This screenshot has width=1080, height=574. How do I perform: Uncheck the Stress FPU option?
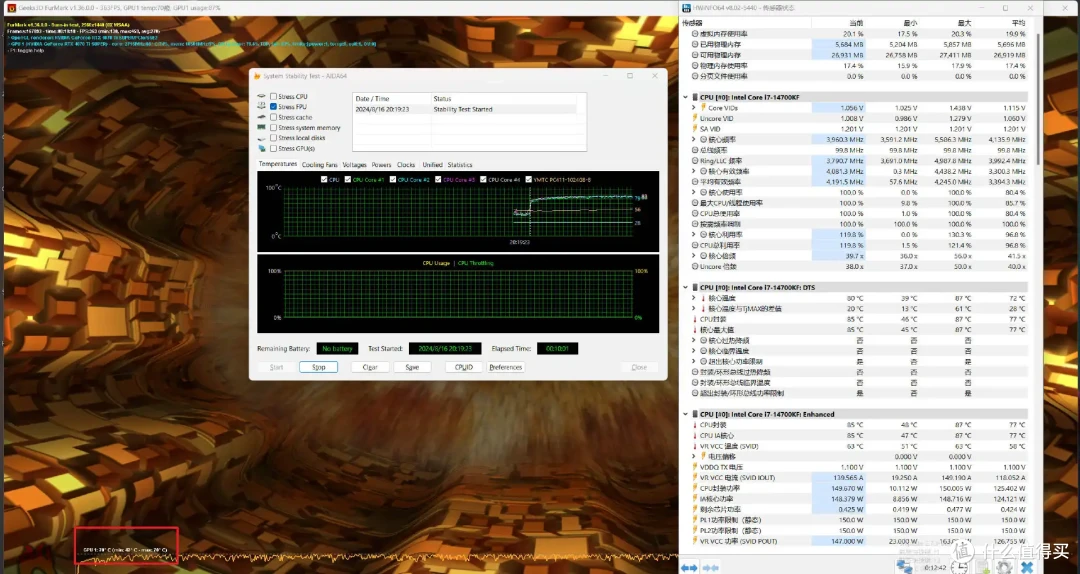tap(273, 107)
